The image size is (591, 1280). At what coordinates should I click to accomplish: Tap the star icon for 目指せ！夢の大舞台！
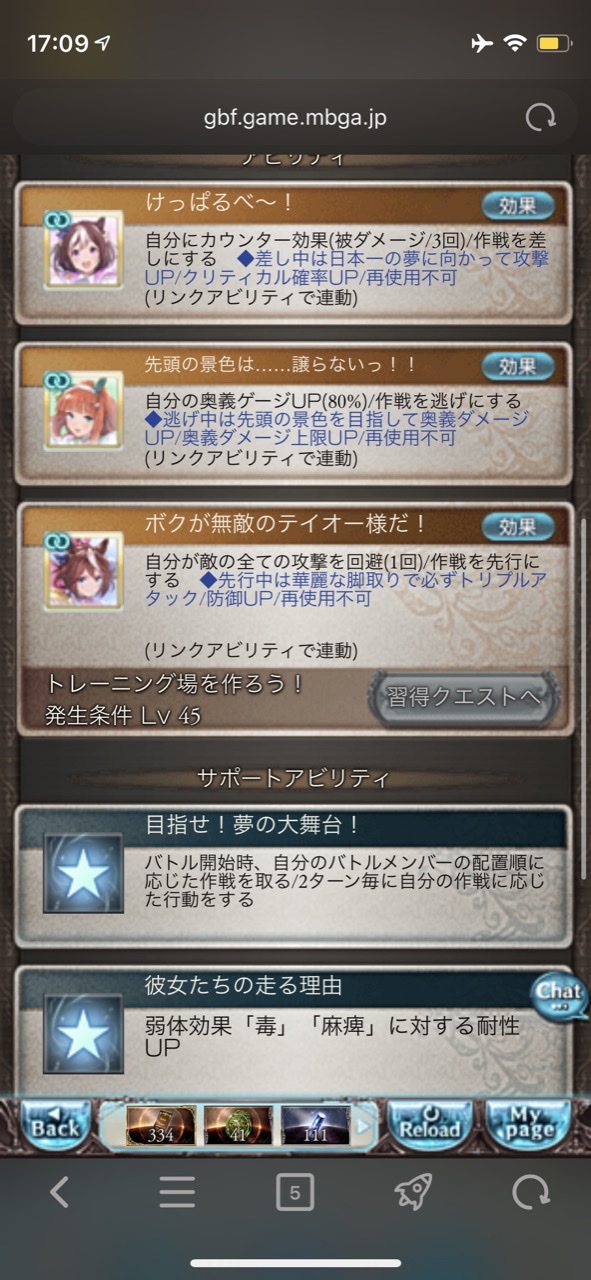83,873
